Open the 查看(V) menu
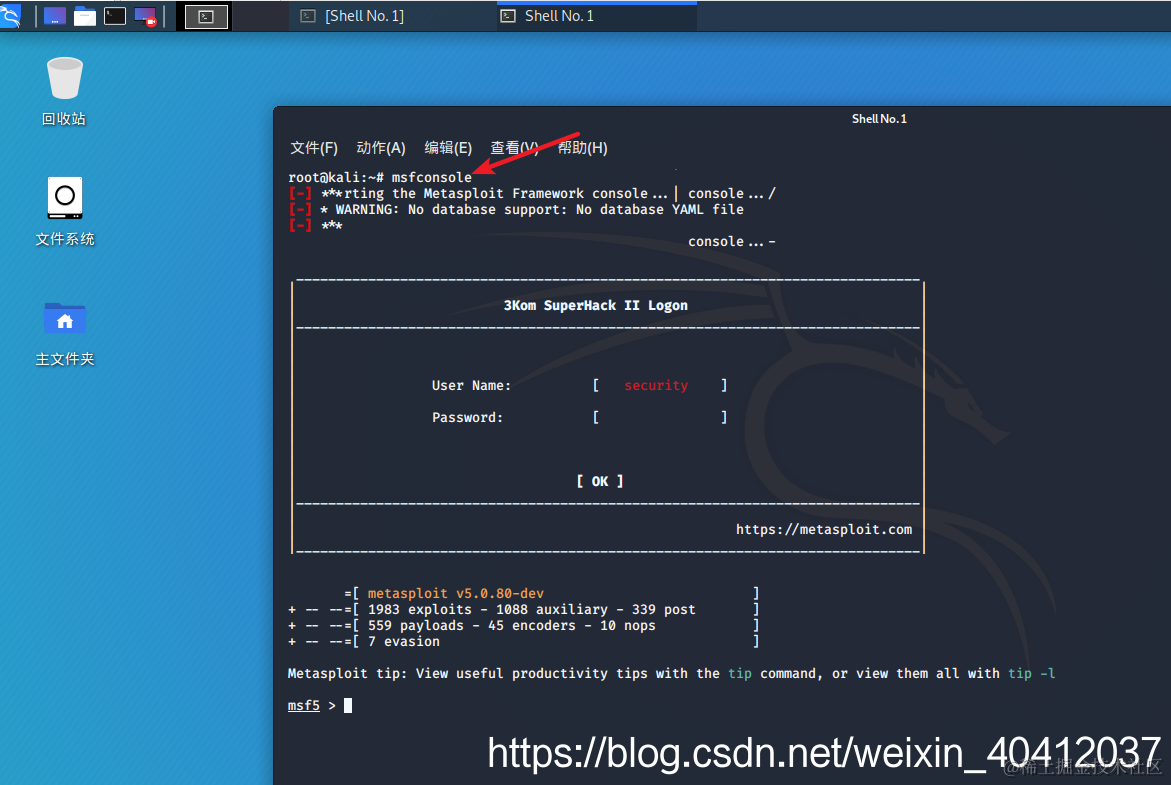 point(515,148)
